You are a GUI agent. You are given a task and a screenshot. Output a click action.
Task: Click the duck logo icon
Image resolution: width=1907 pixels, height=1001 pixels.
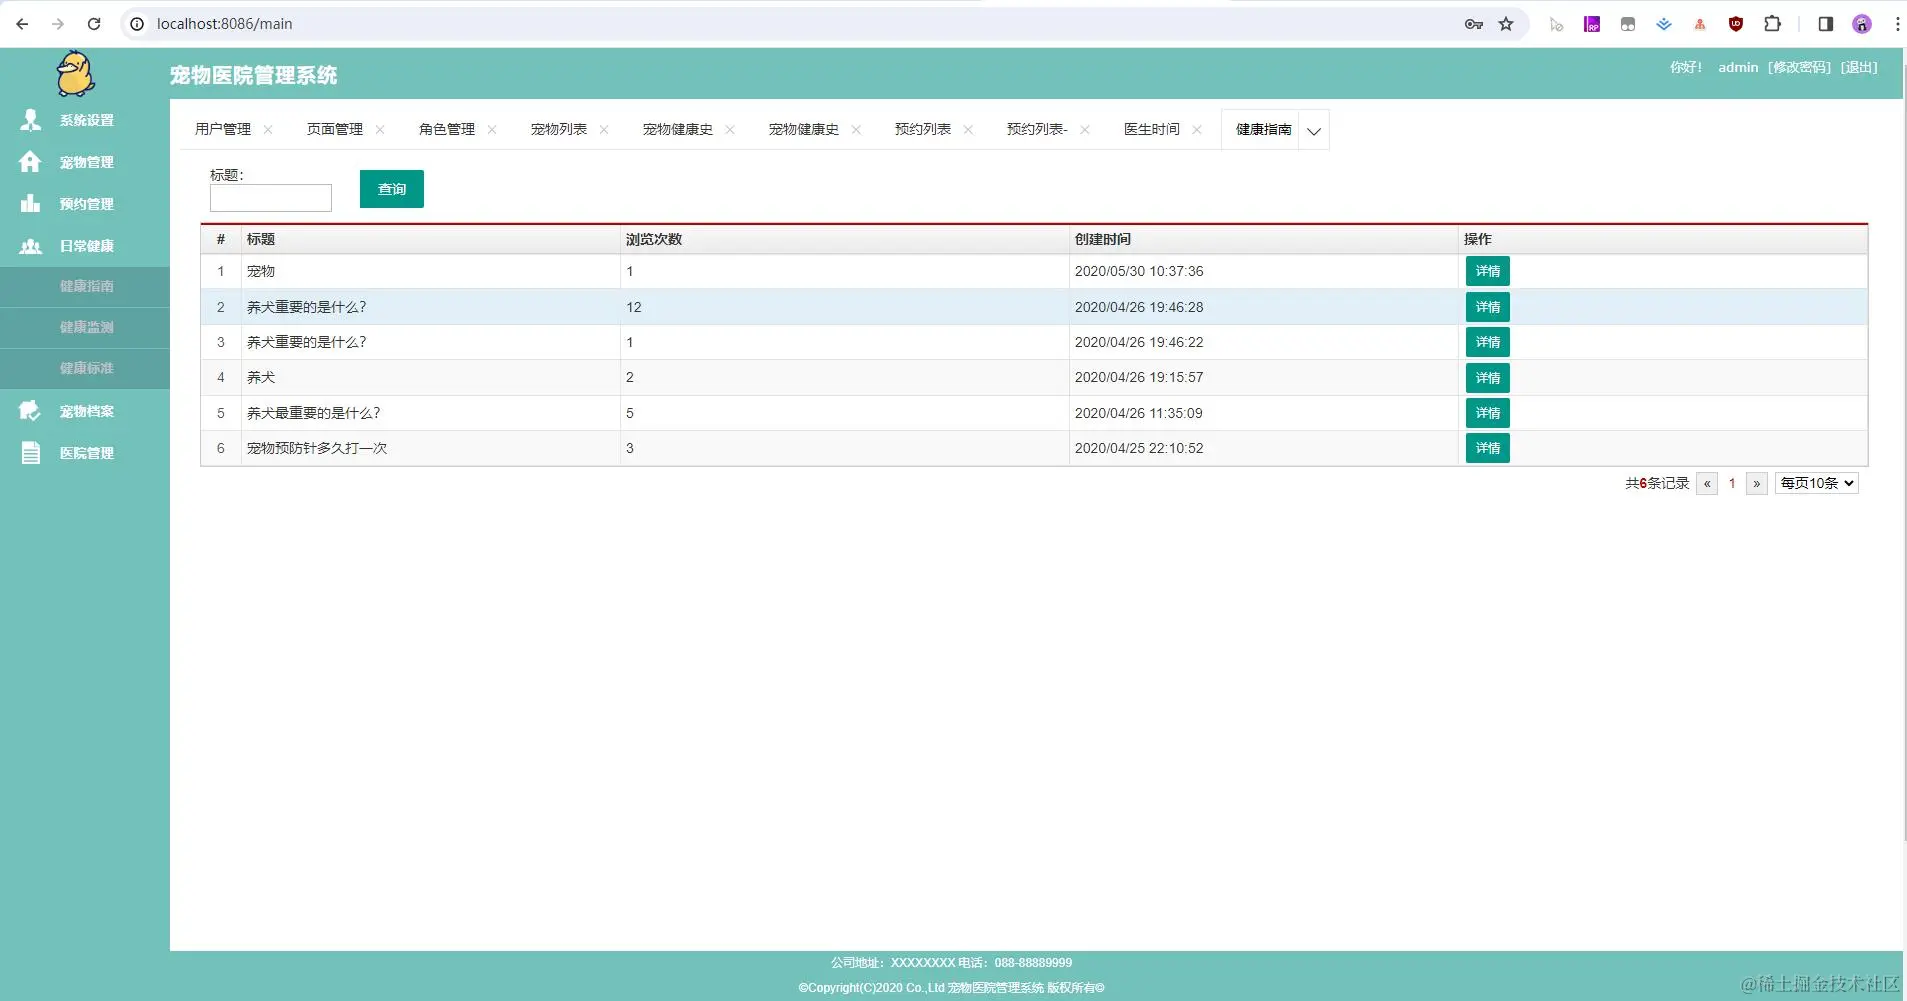coord(75,74)
